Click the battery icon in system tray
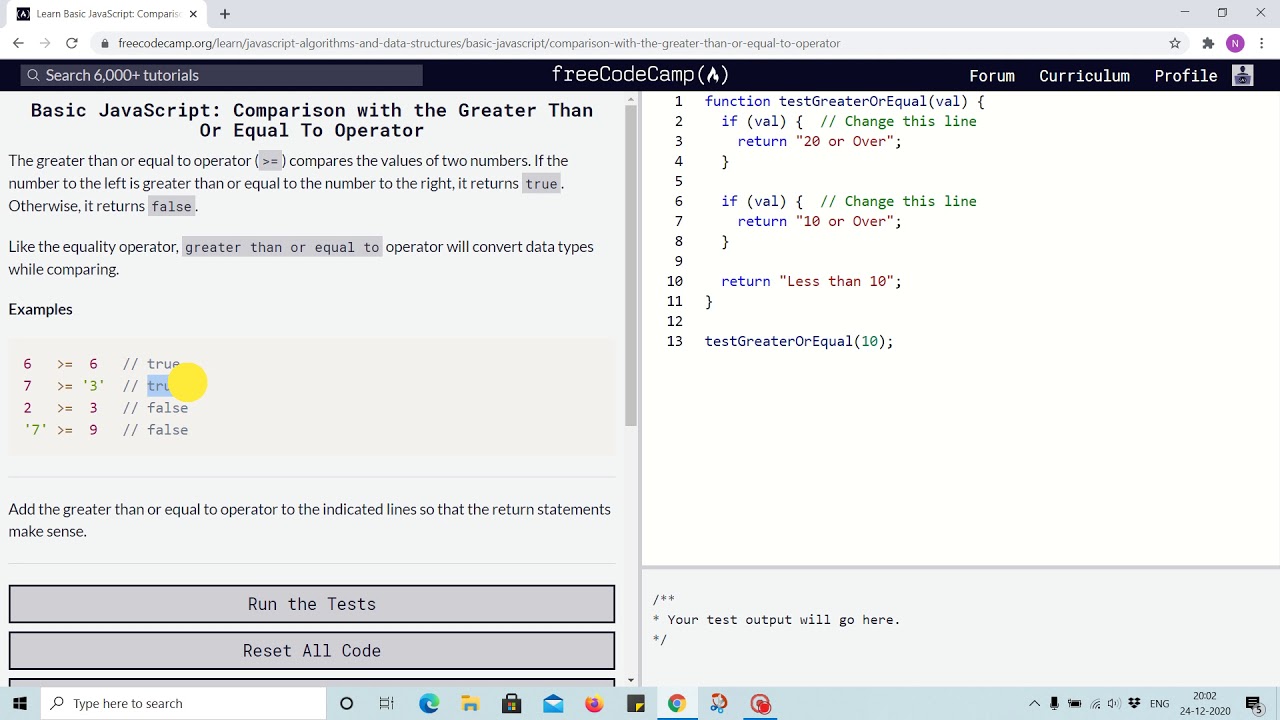Viewport: 1280px width, 720px height. 1074,703
